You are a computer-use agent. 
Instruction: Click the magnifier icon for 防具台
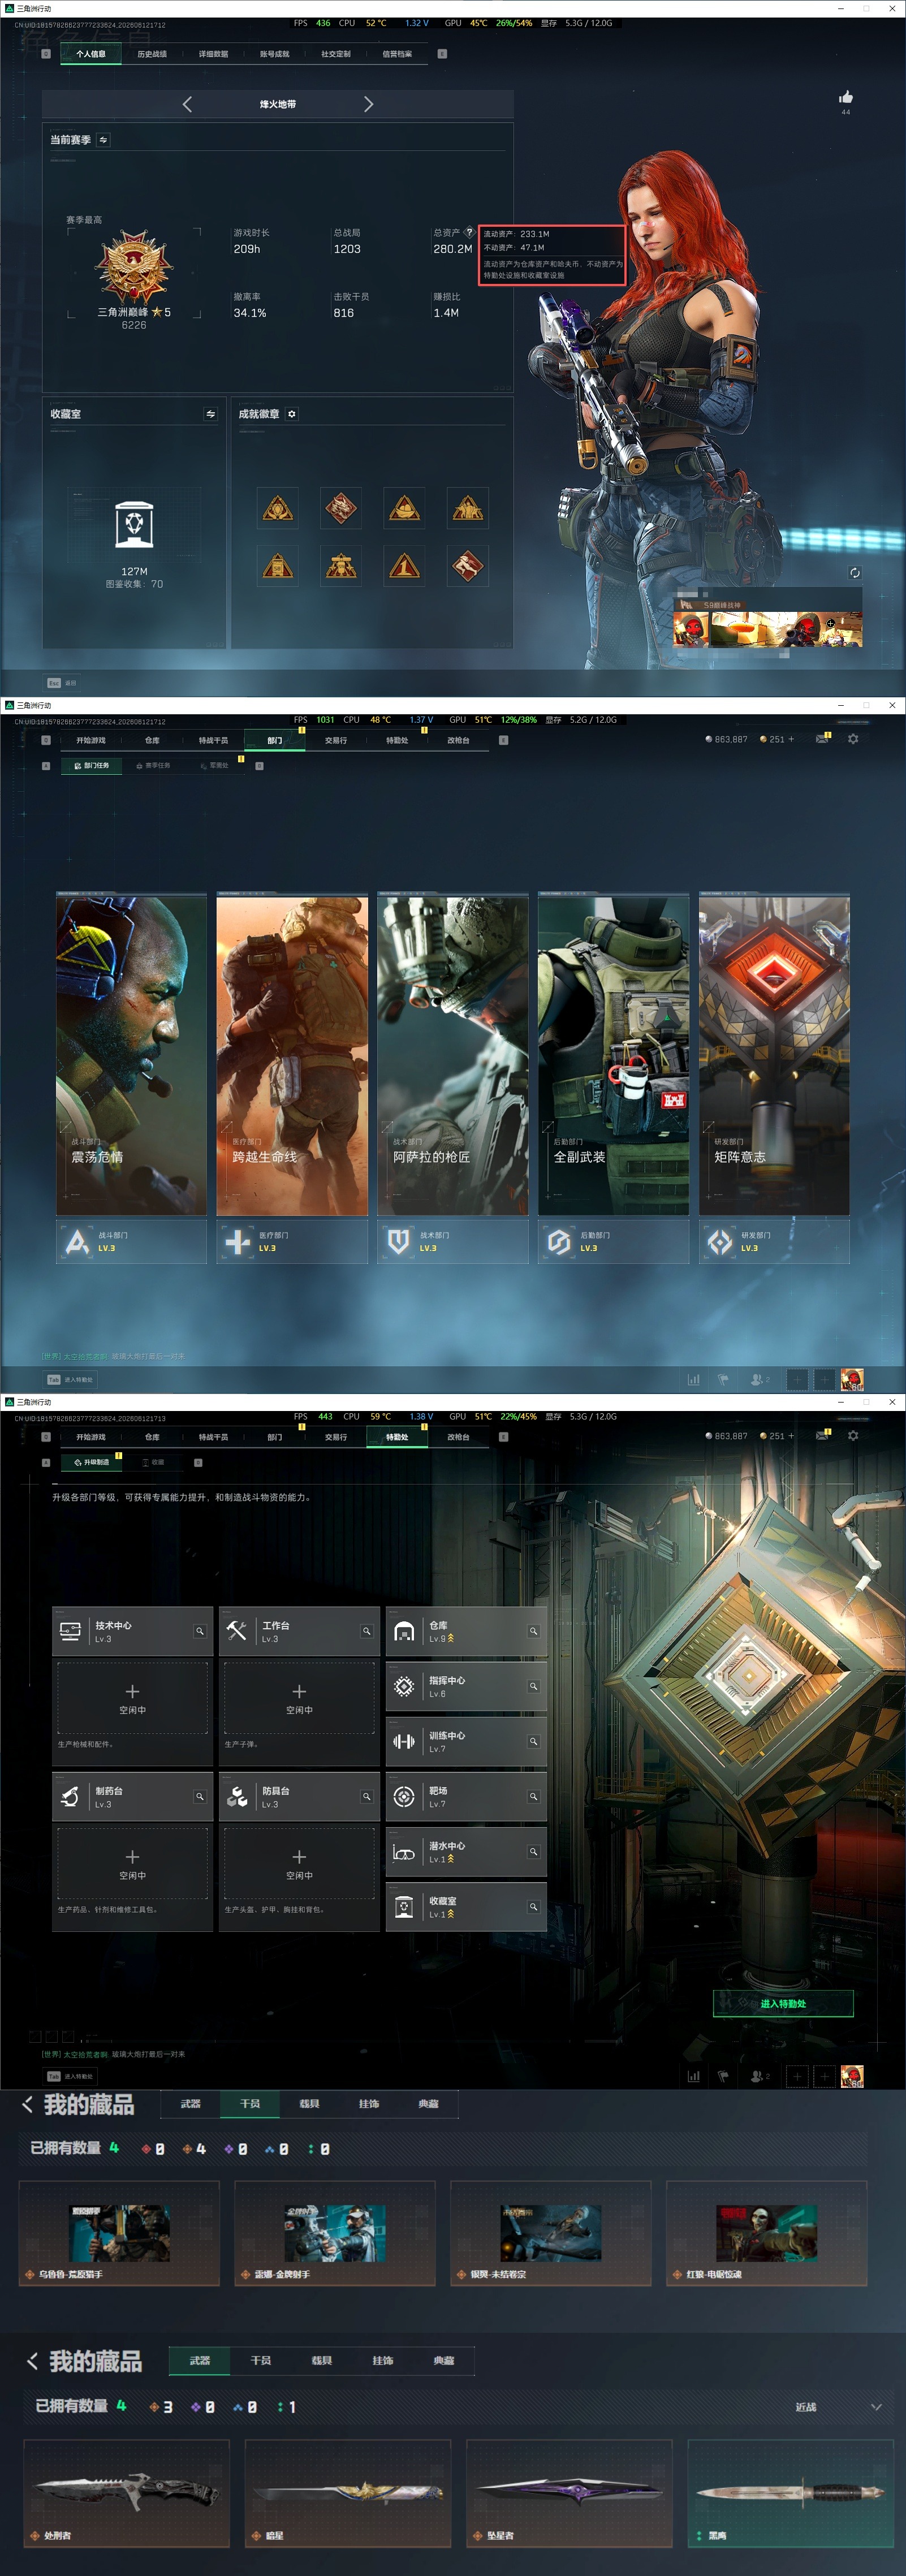367,1796
